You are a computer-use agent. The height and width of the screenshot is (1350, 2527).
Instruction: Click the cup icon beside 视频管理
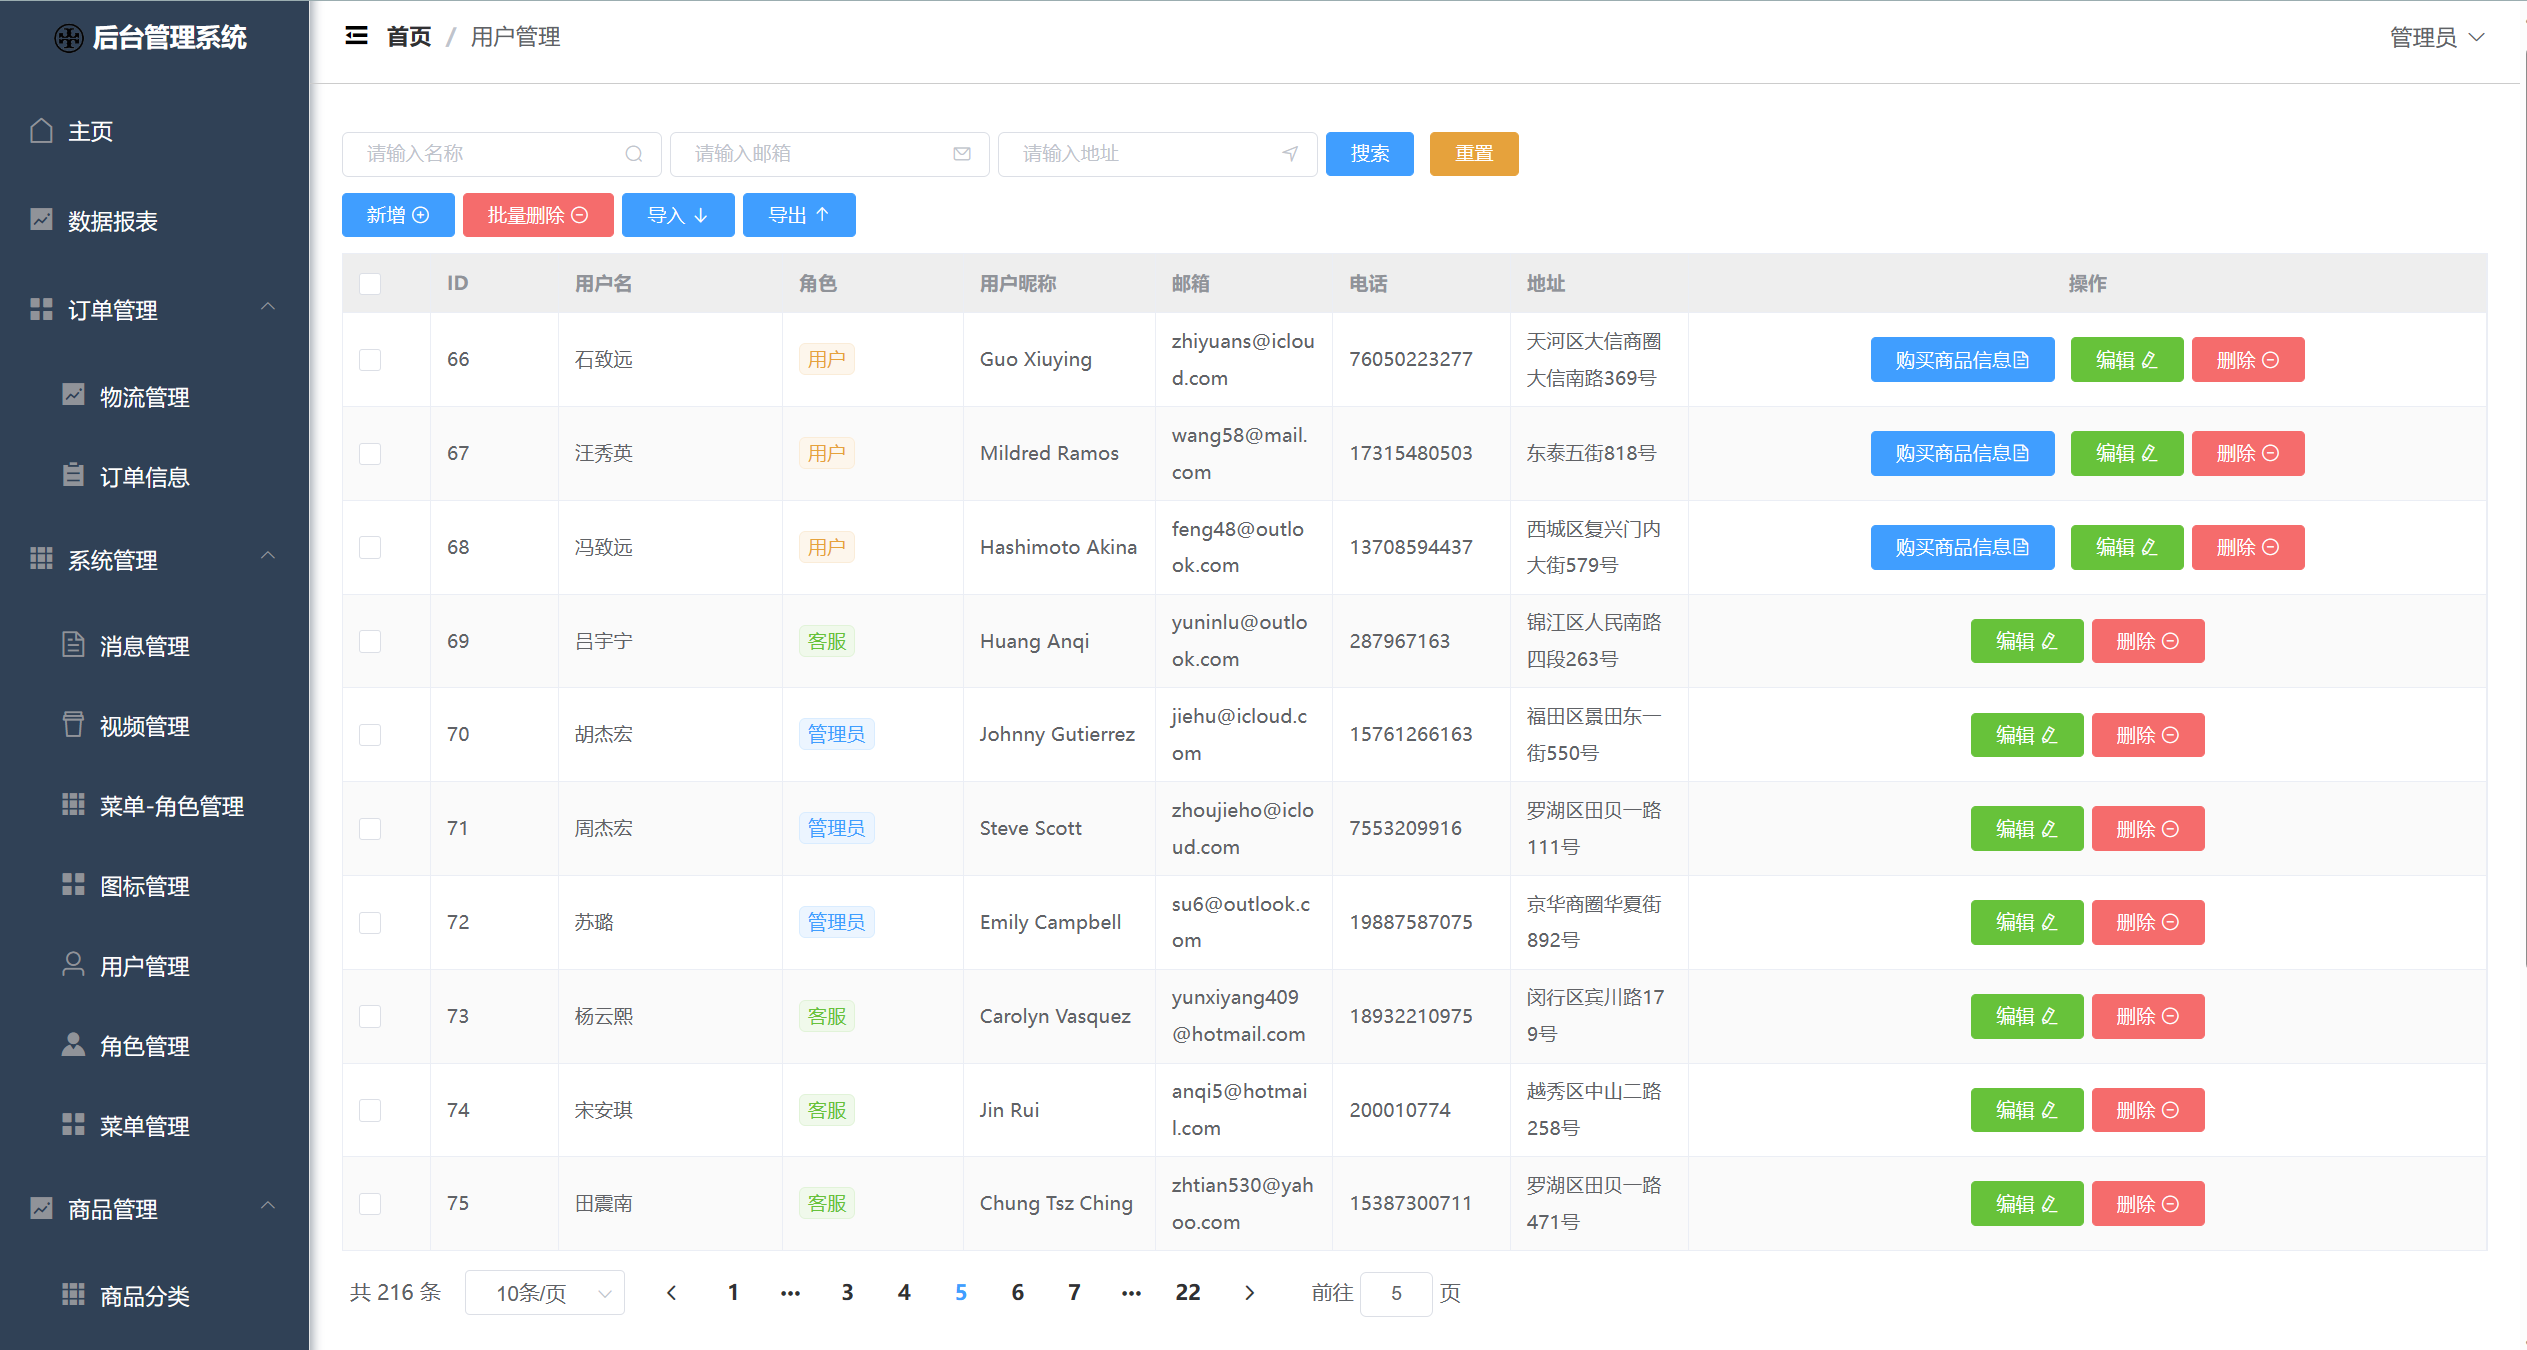(x=73, y=724)
